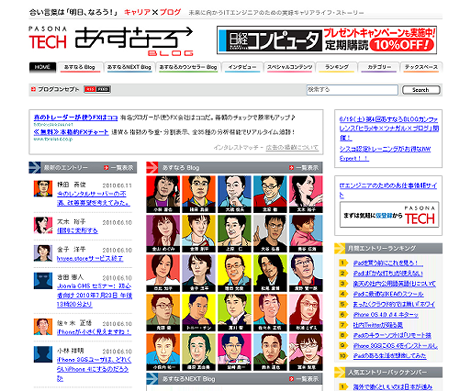Viewport: 470px width, 391px height.
Task: Open portrait of woman in profile on pink background
Action: pos(306,194)
